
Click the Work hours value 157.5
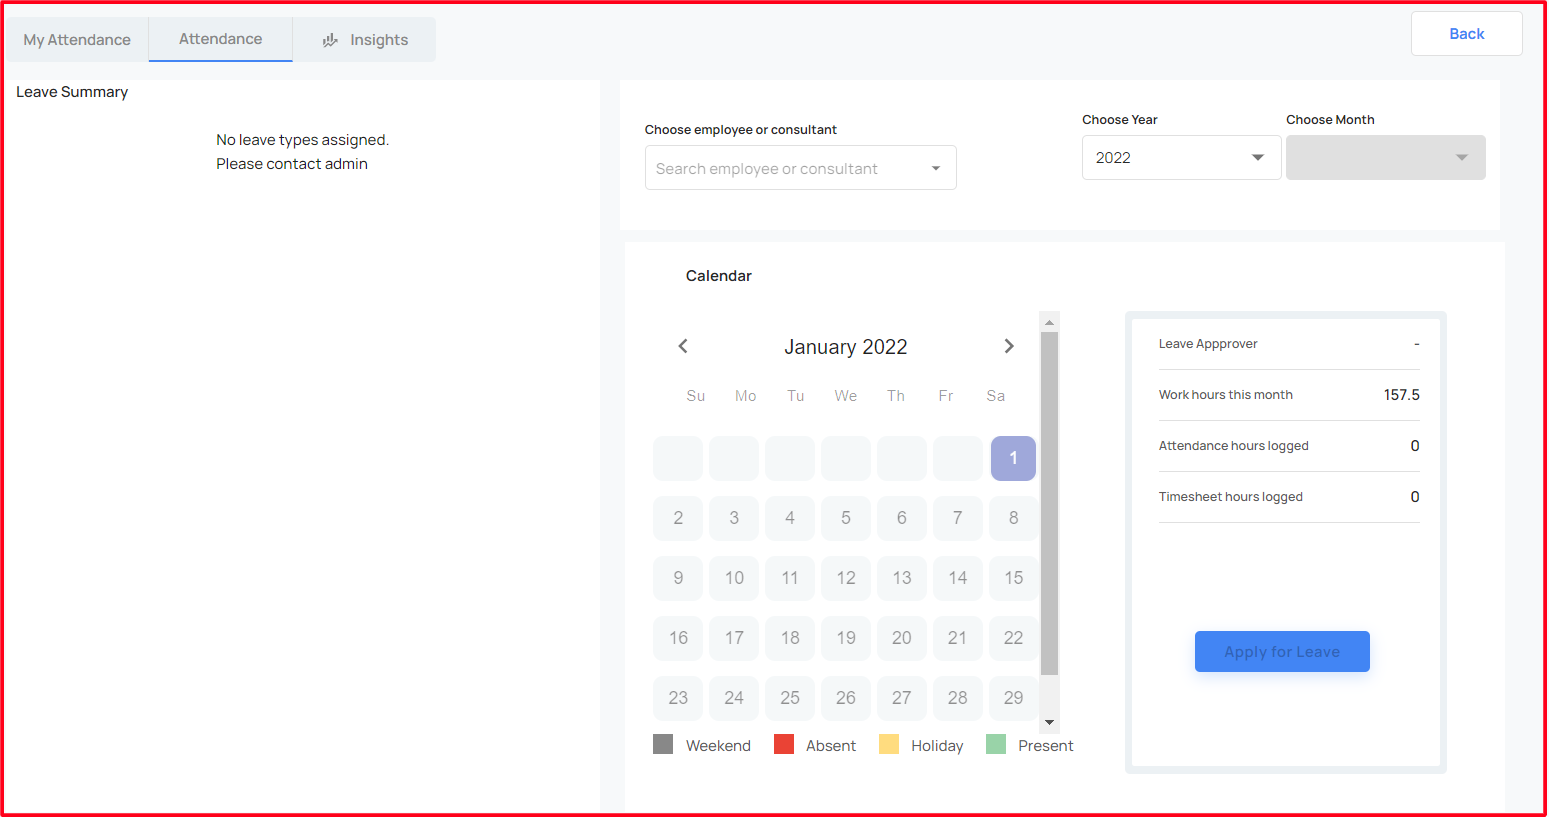click(1402, 395)
